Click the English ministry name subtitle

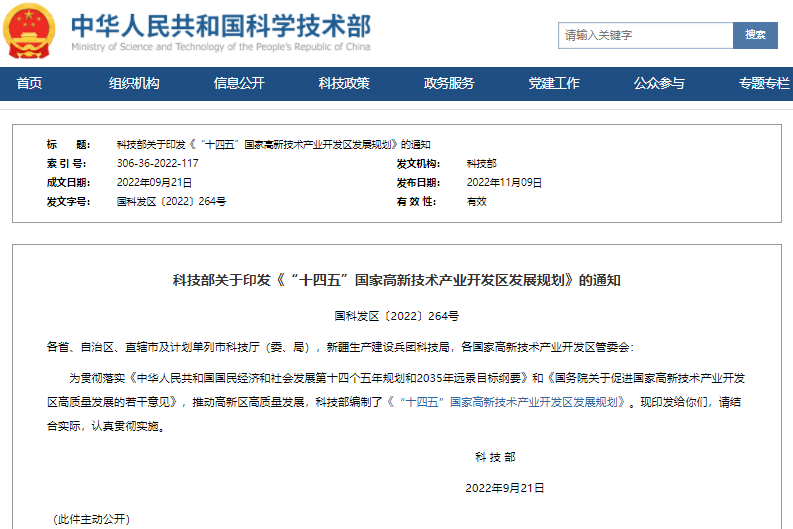220,46
